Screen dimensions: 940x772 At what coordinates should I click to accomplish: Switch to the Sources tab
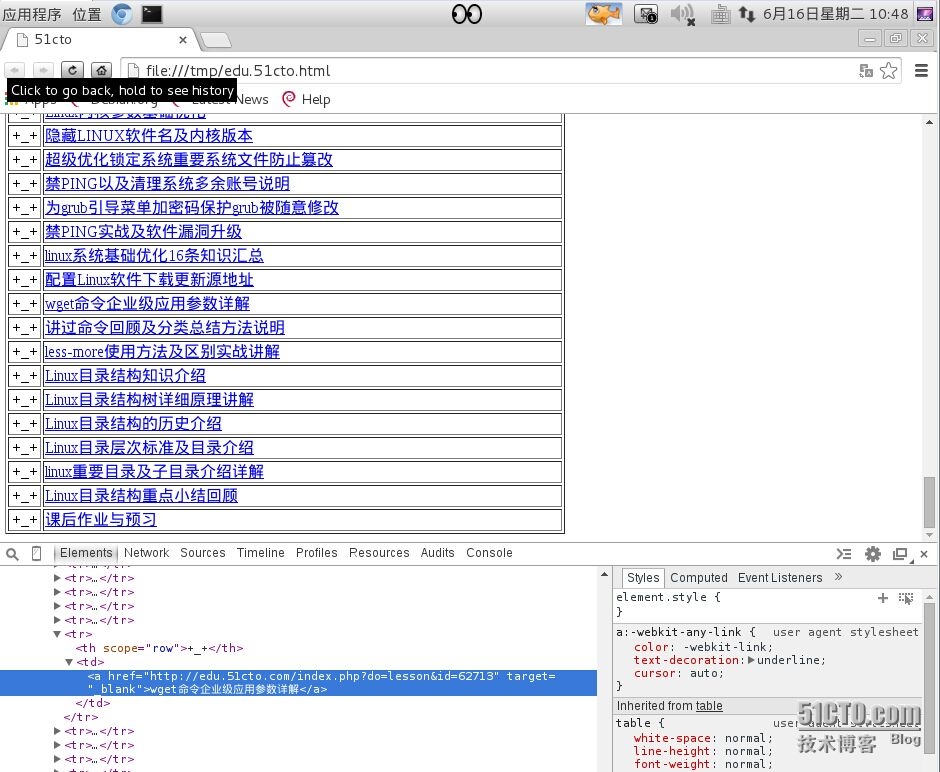tap(203, 553)
